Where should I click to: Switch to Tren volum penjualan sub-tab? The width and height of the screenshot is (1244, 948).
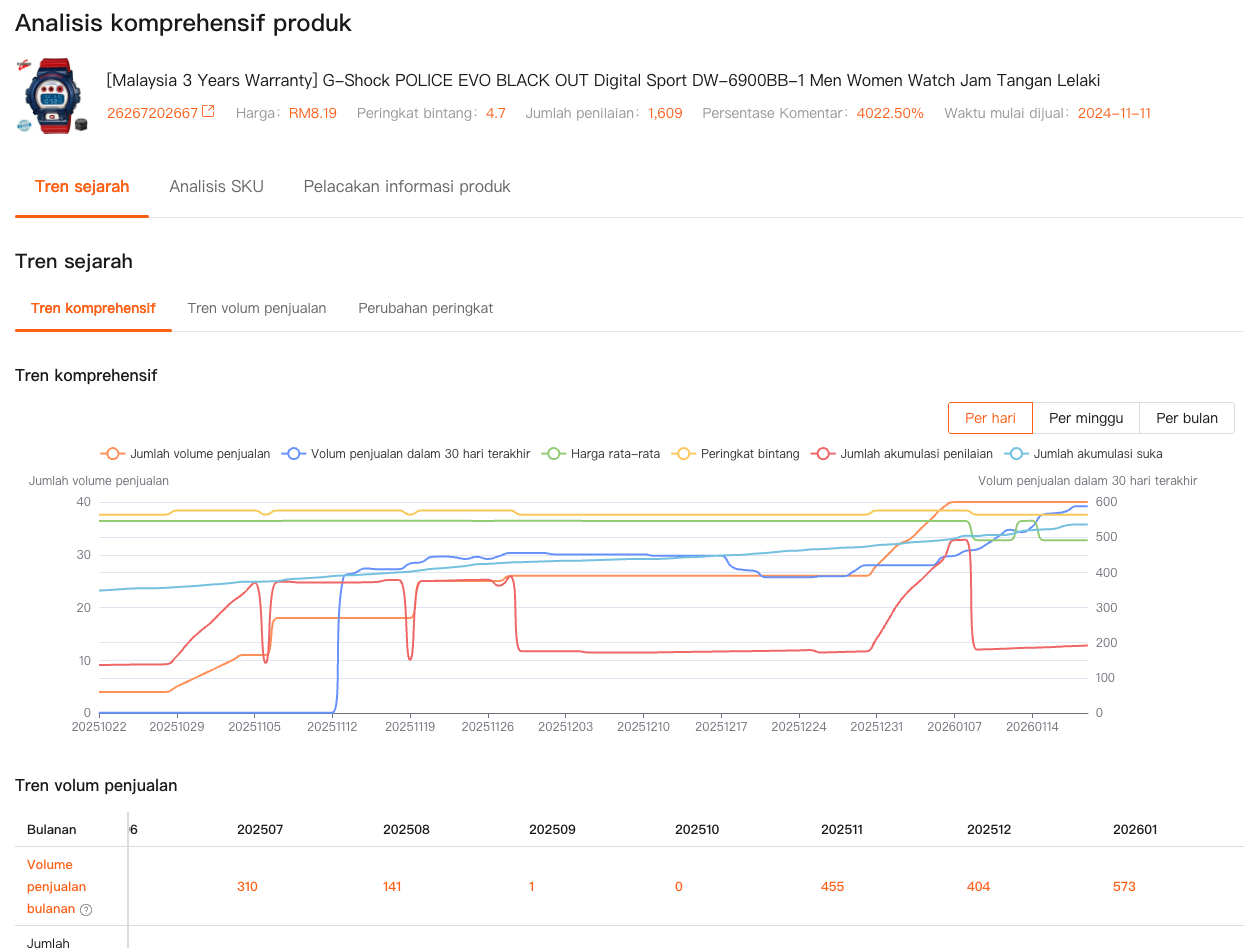257,308
